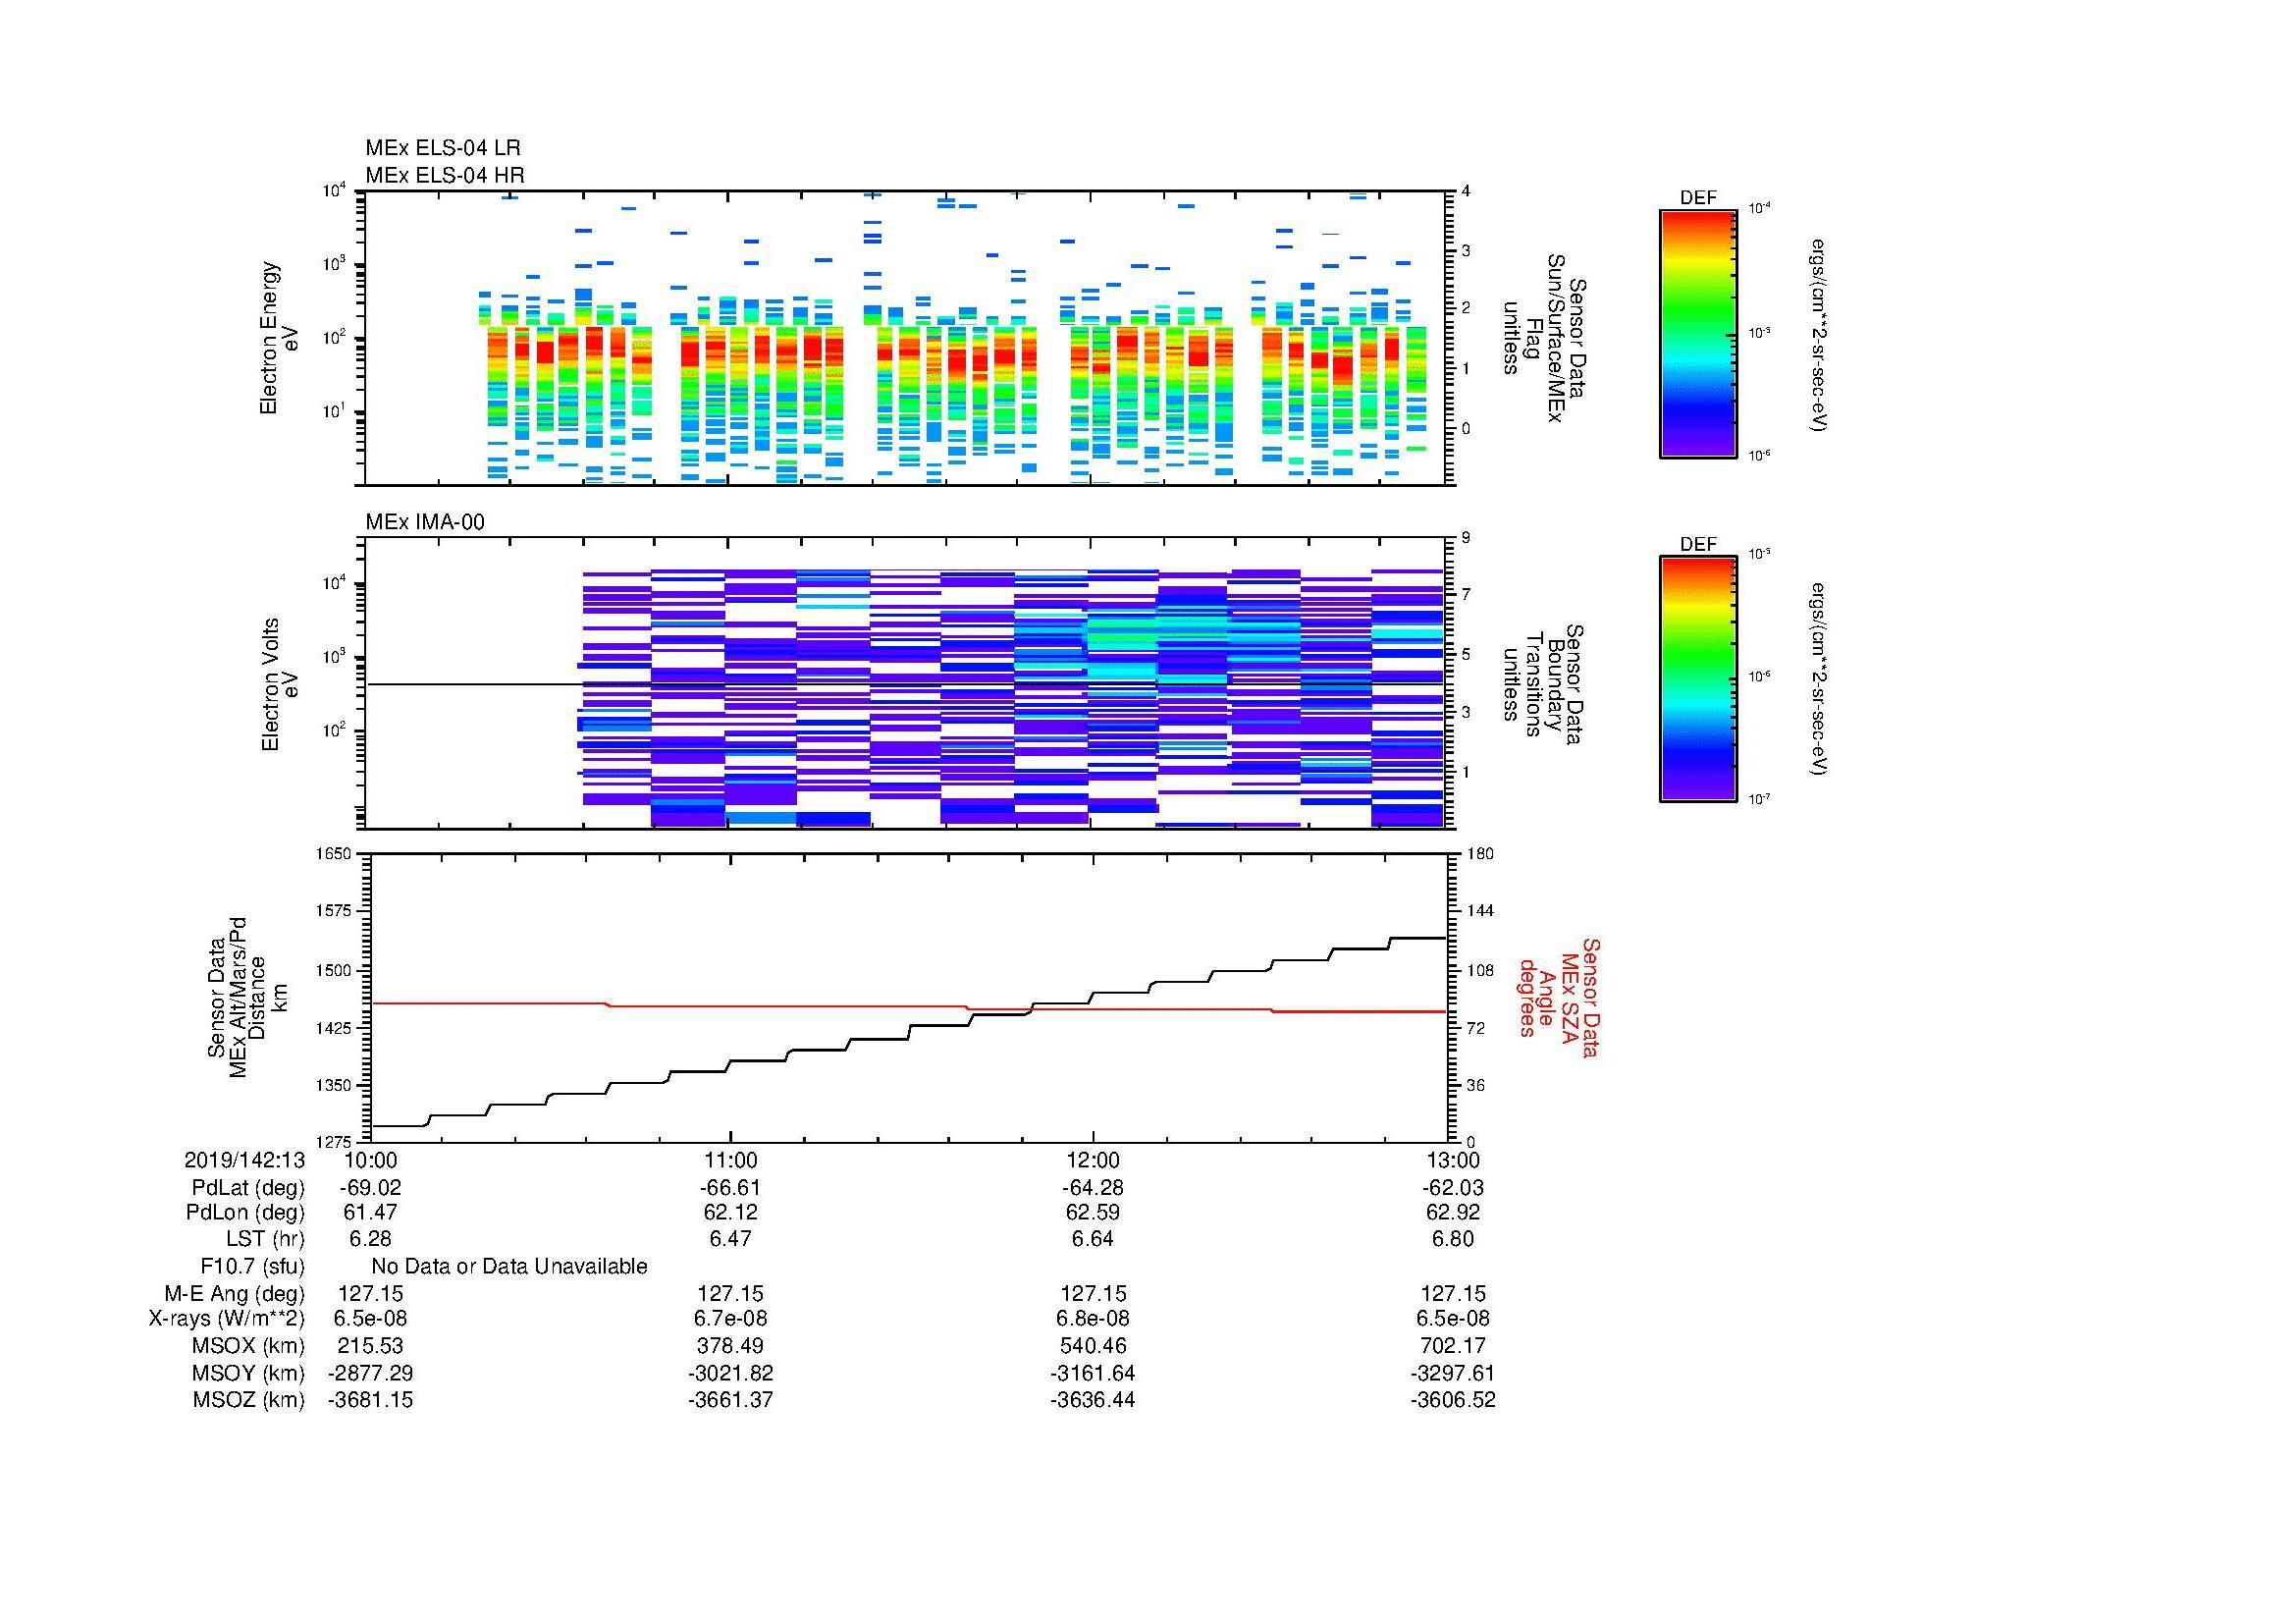
Task: Select the "F10.7 (sfu)" row label
Action: coord(252,1267)
